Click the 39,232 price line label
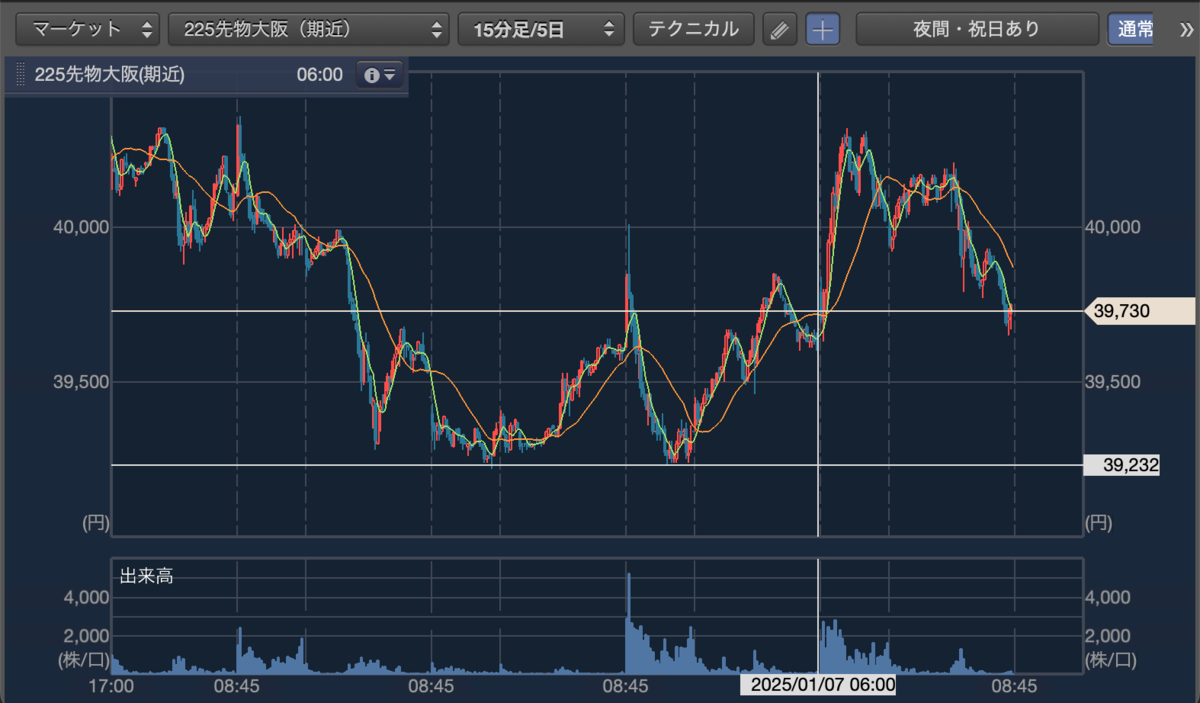 pyautogui.click(x=1122, y=465)
